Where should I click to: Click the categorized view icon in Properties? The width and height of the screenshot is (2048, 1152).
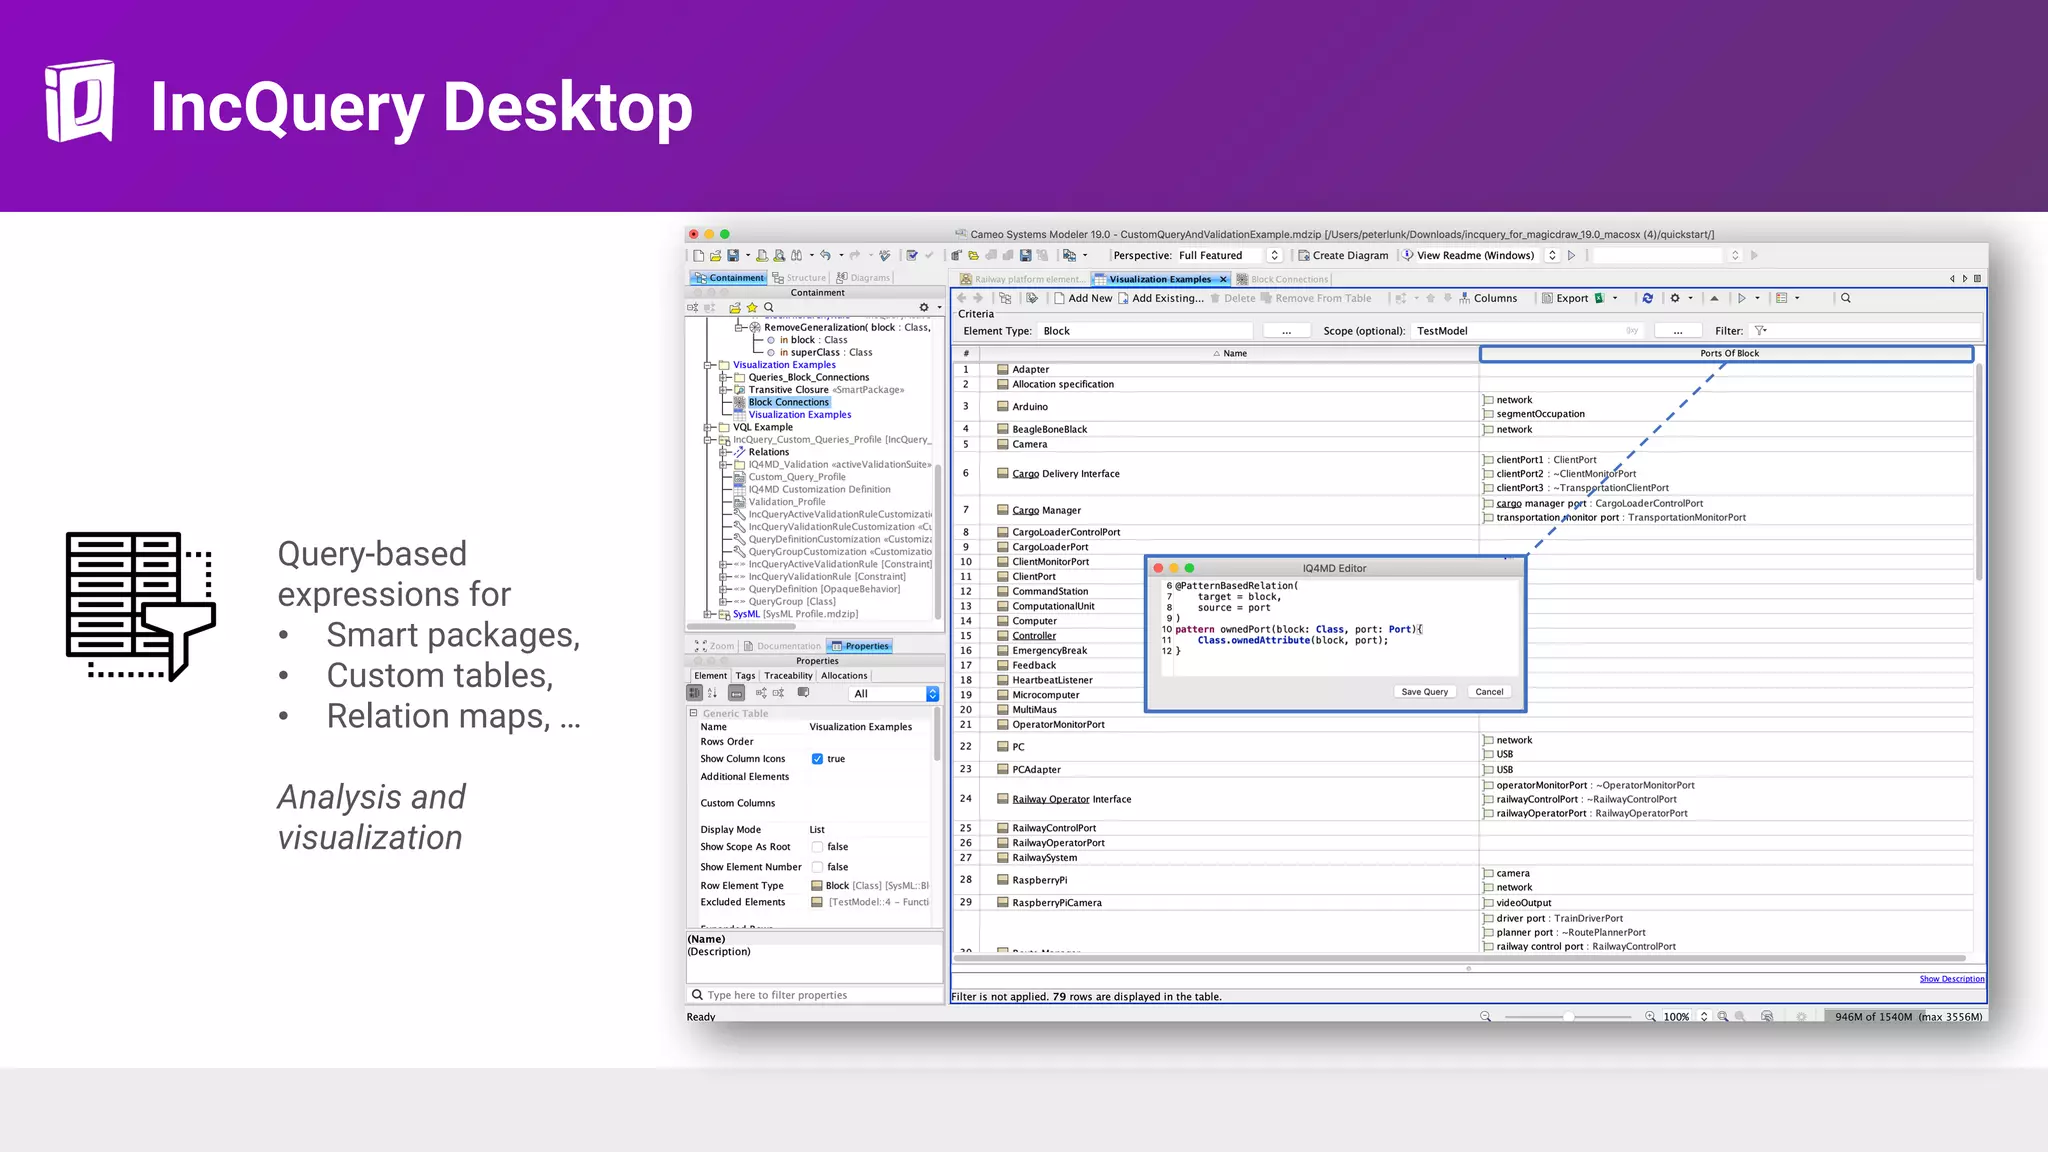tap(694, 693)
